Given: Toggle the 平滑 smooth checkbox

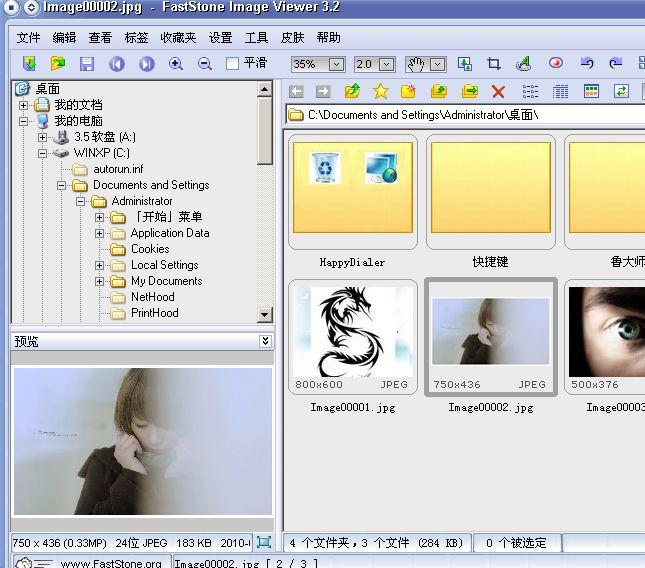Looking at the screenshot, I should click(232, 64).
